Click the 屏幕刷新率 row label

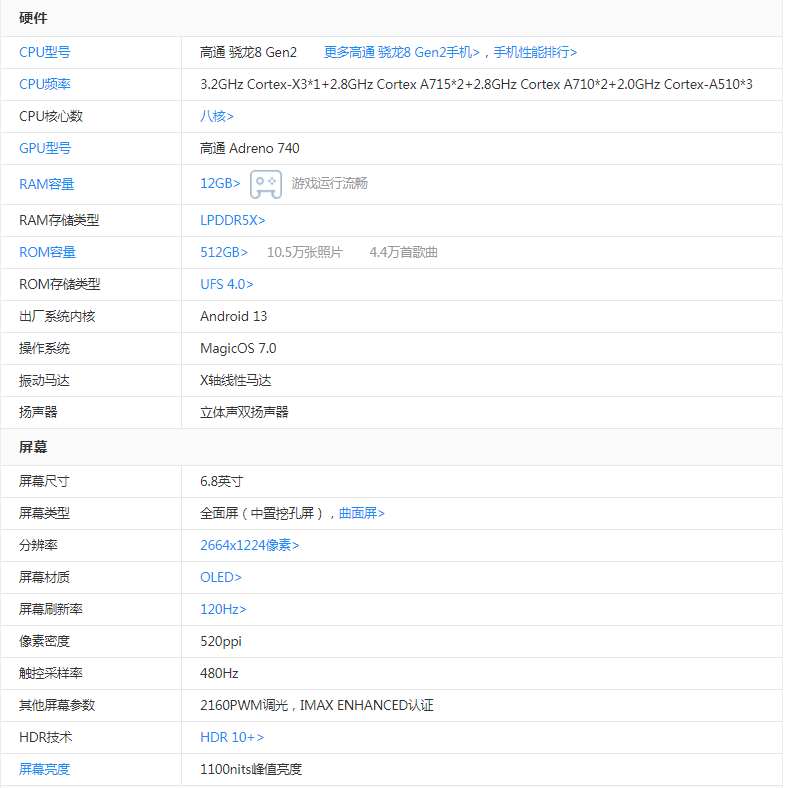tap(51, 610)
